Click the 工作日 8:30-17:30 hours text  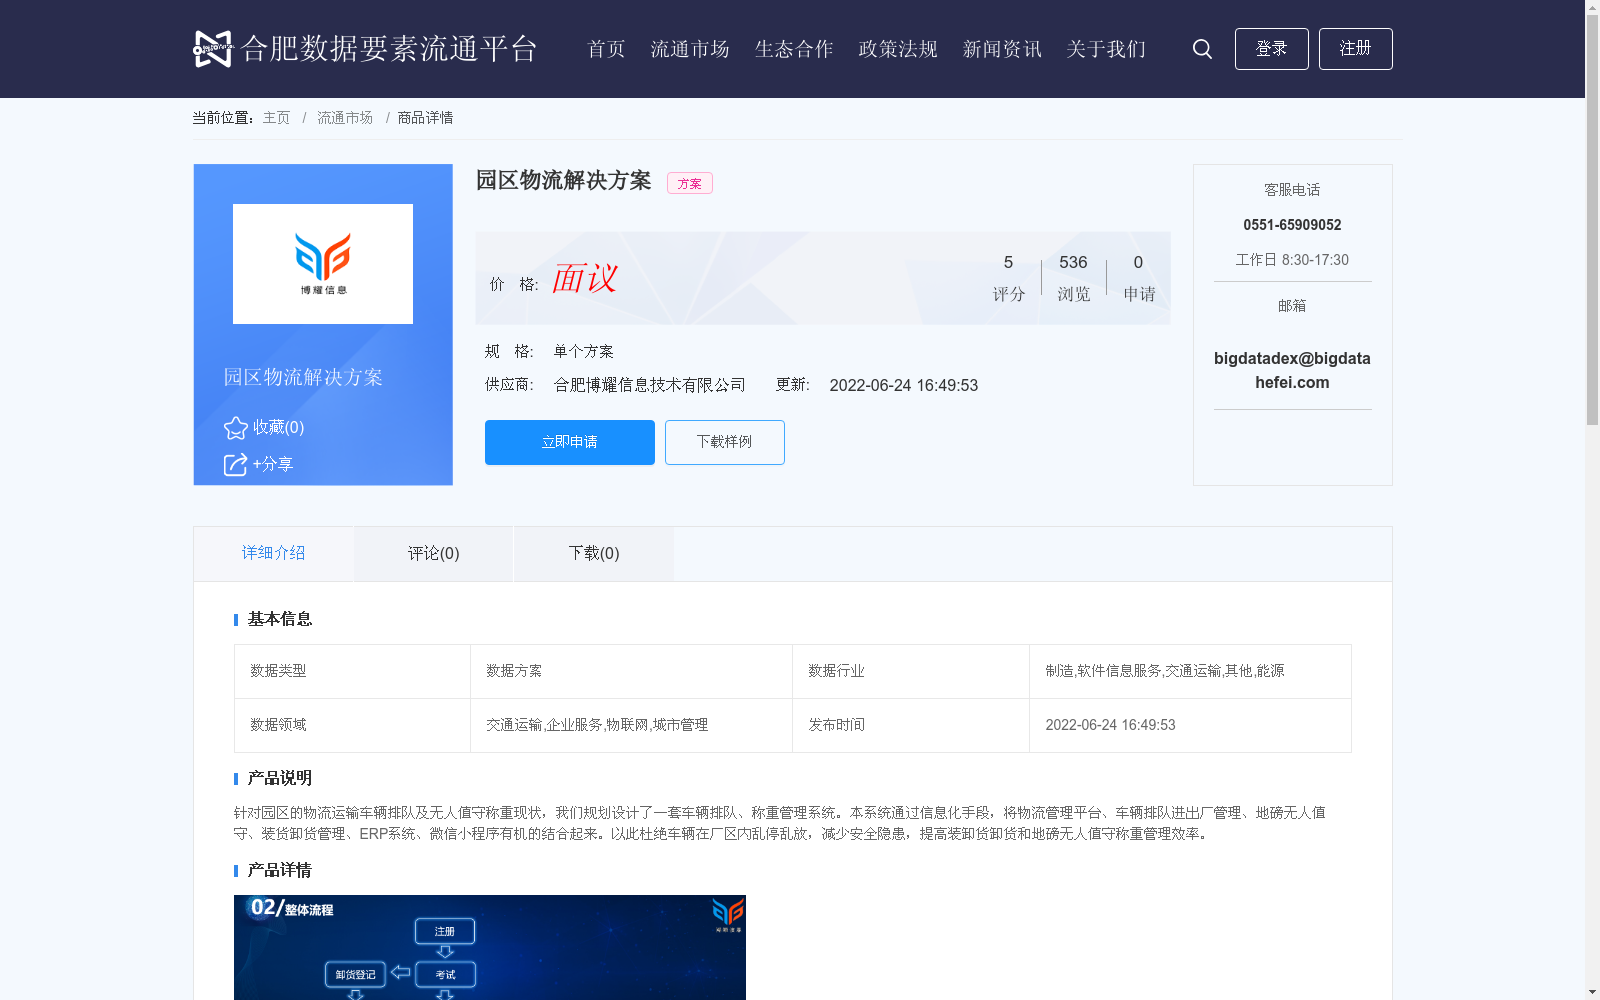tap(1292, 260)
